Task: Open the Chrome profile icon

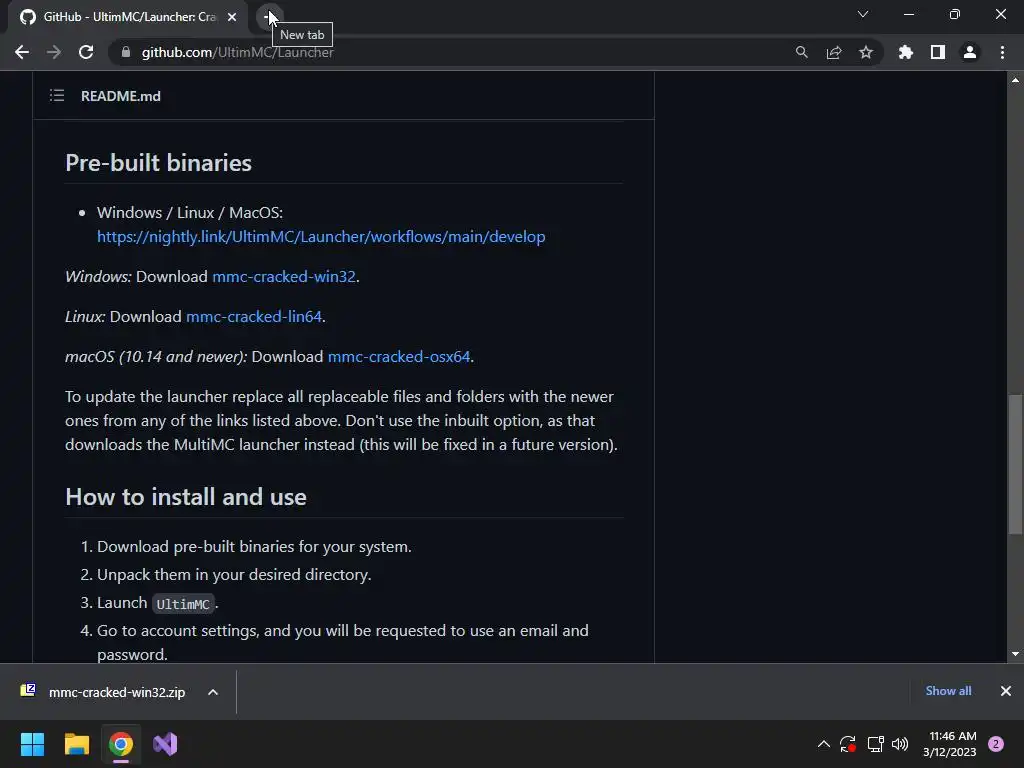Action: 969,52
